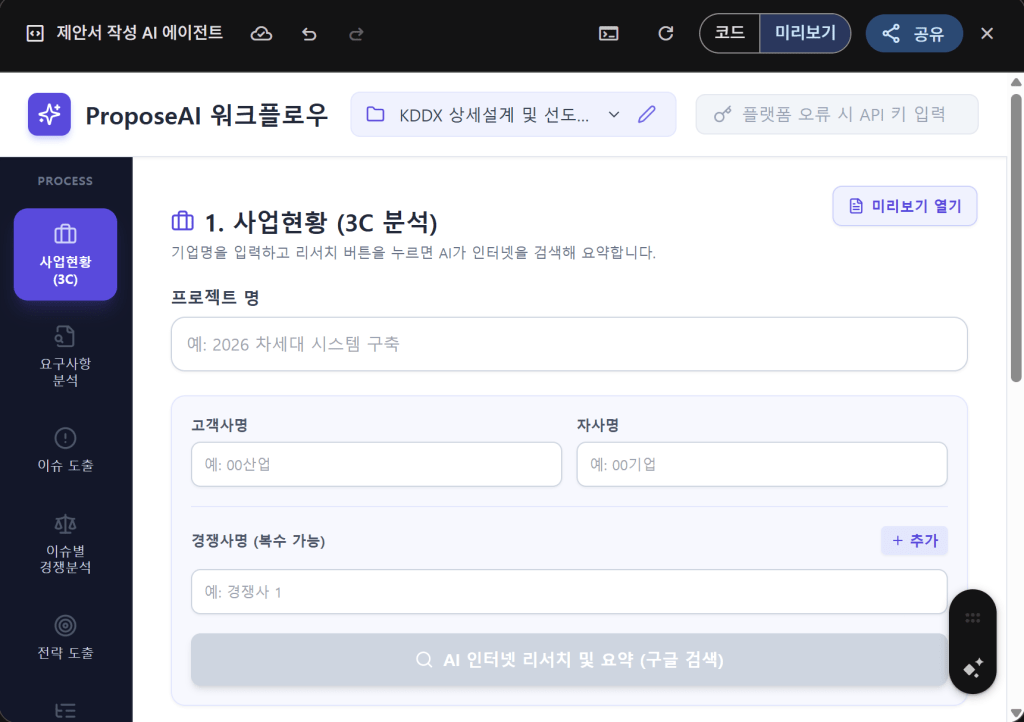Image resolution: width=1024 pixels, height=722 pixels.
Task: Reload the preview with refresh icon
Action: tap(665, 33)
